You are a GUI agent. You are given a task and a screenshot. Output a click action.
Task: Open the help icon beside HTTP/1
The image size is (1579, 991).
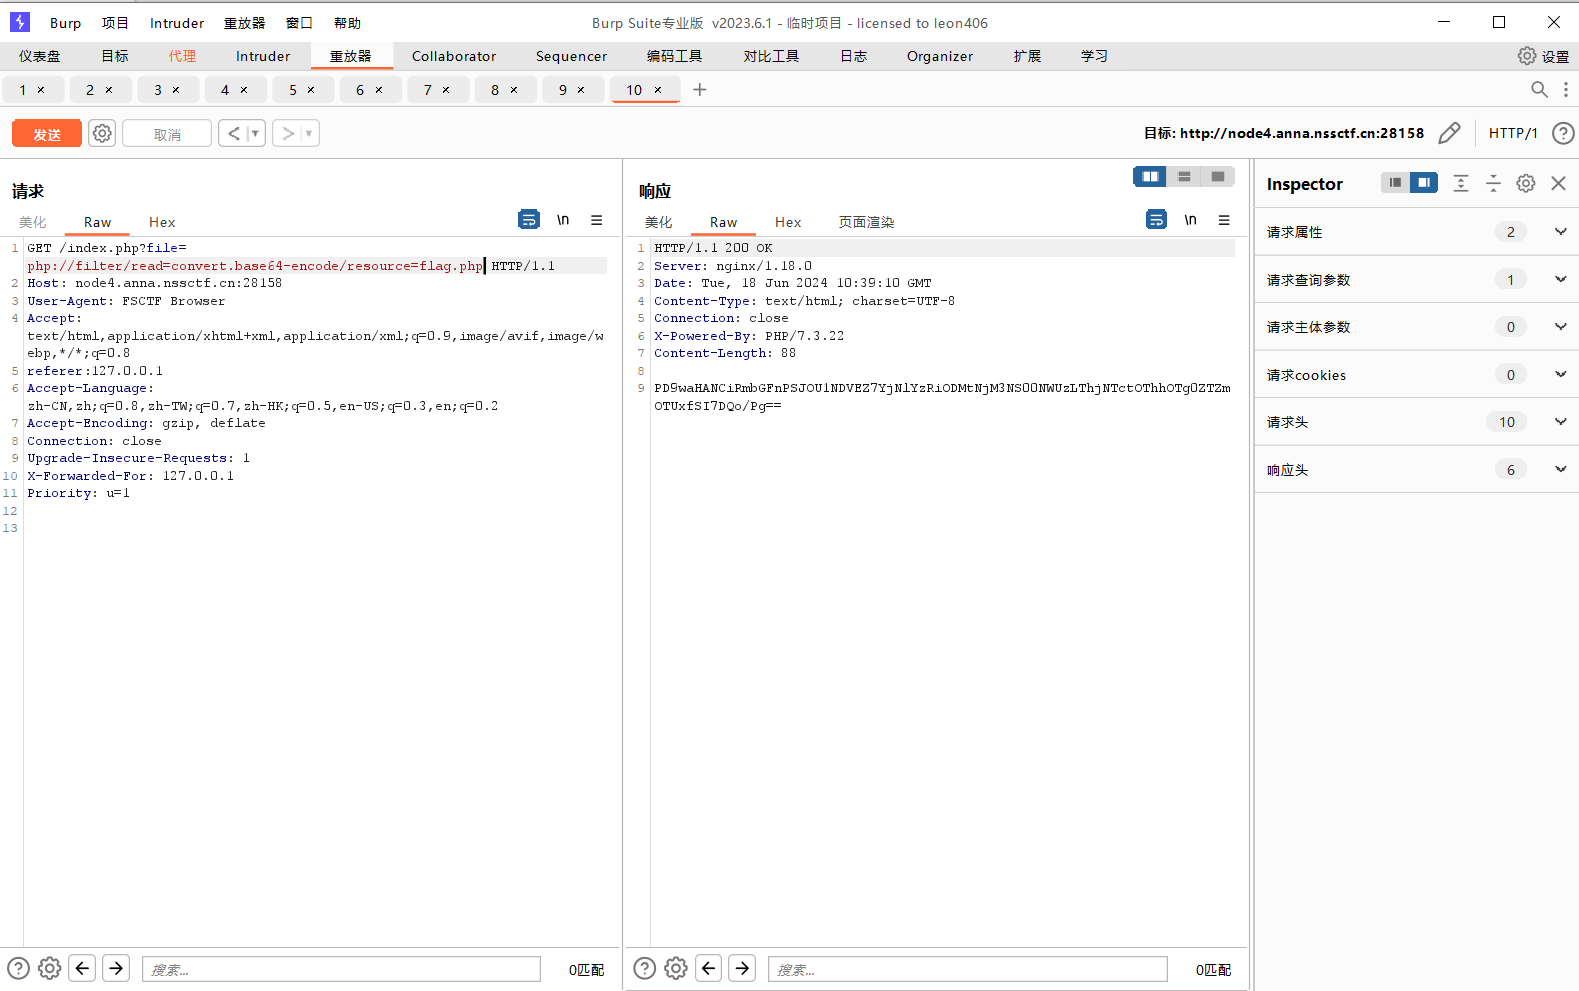[x=1563, y=133]
